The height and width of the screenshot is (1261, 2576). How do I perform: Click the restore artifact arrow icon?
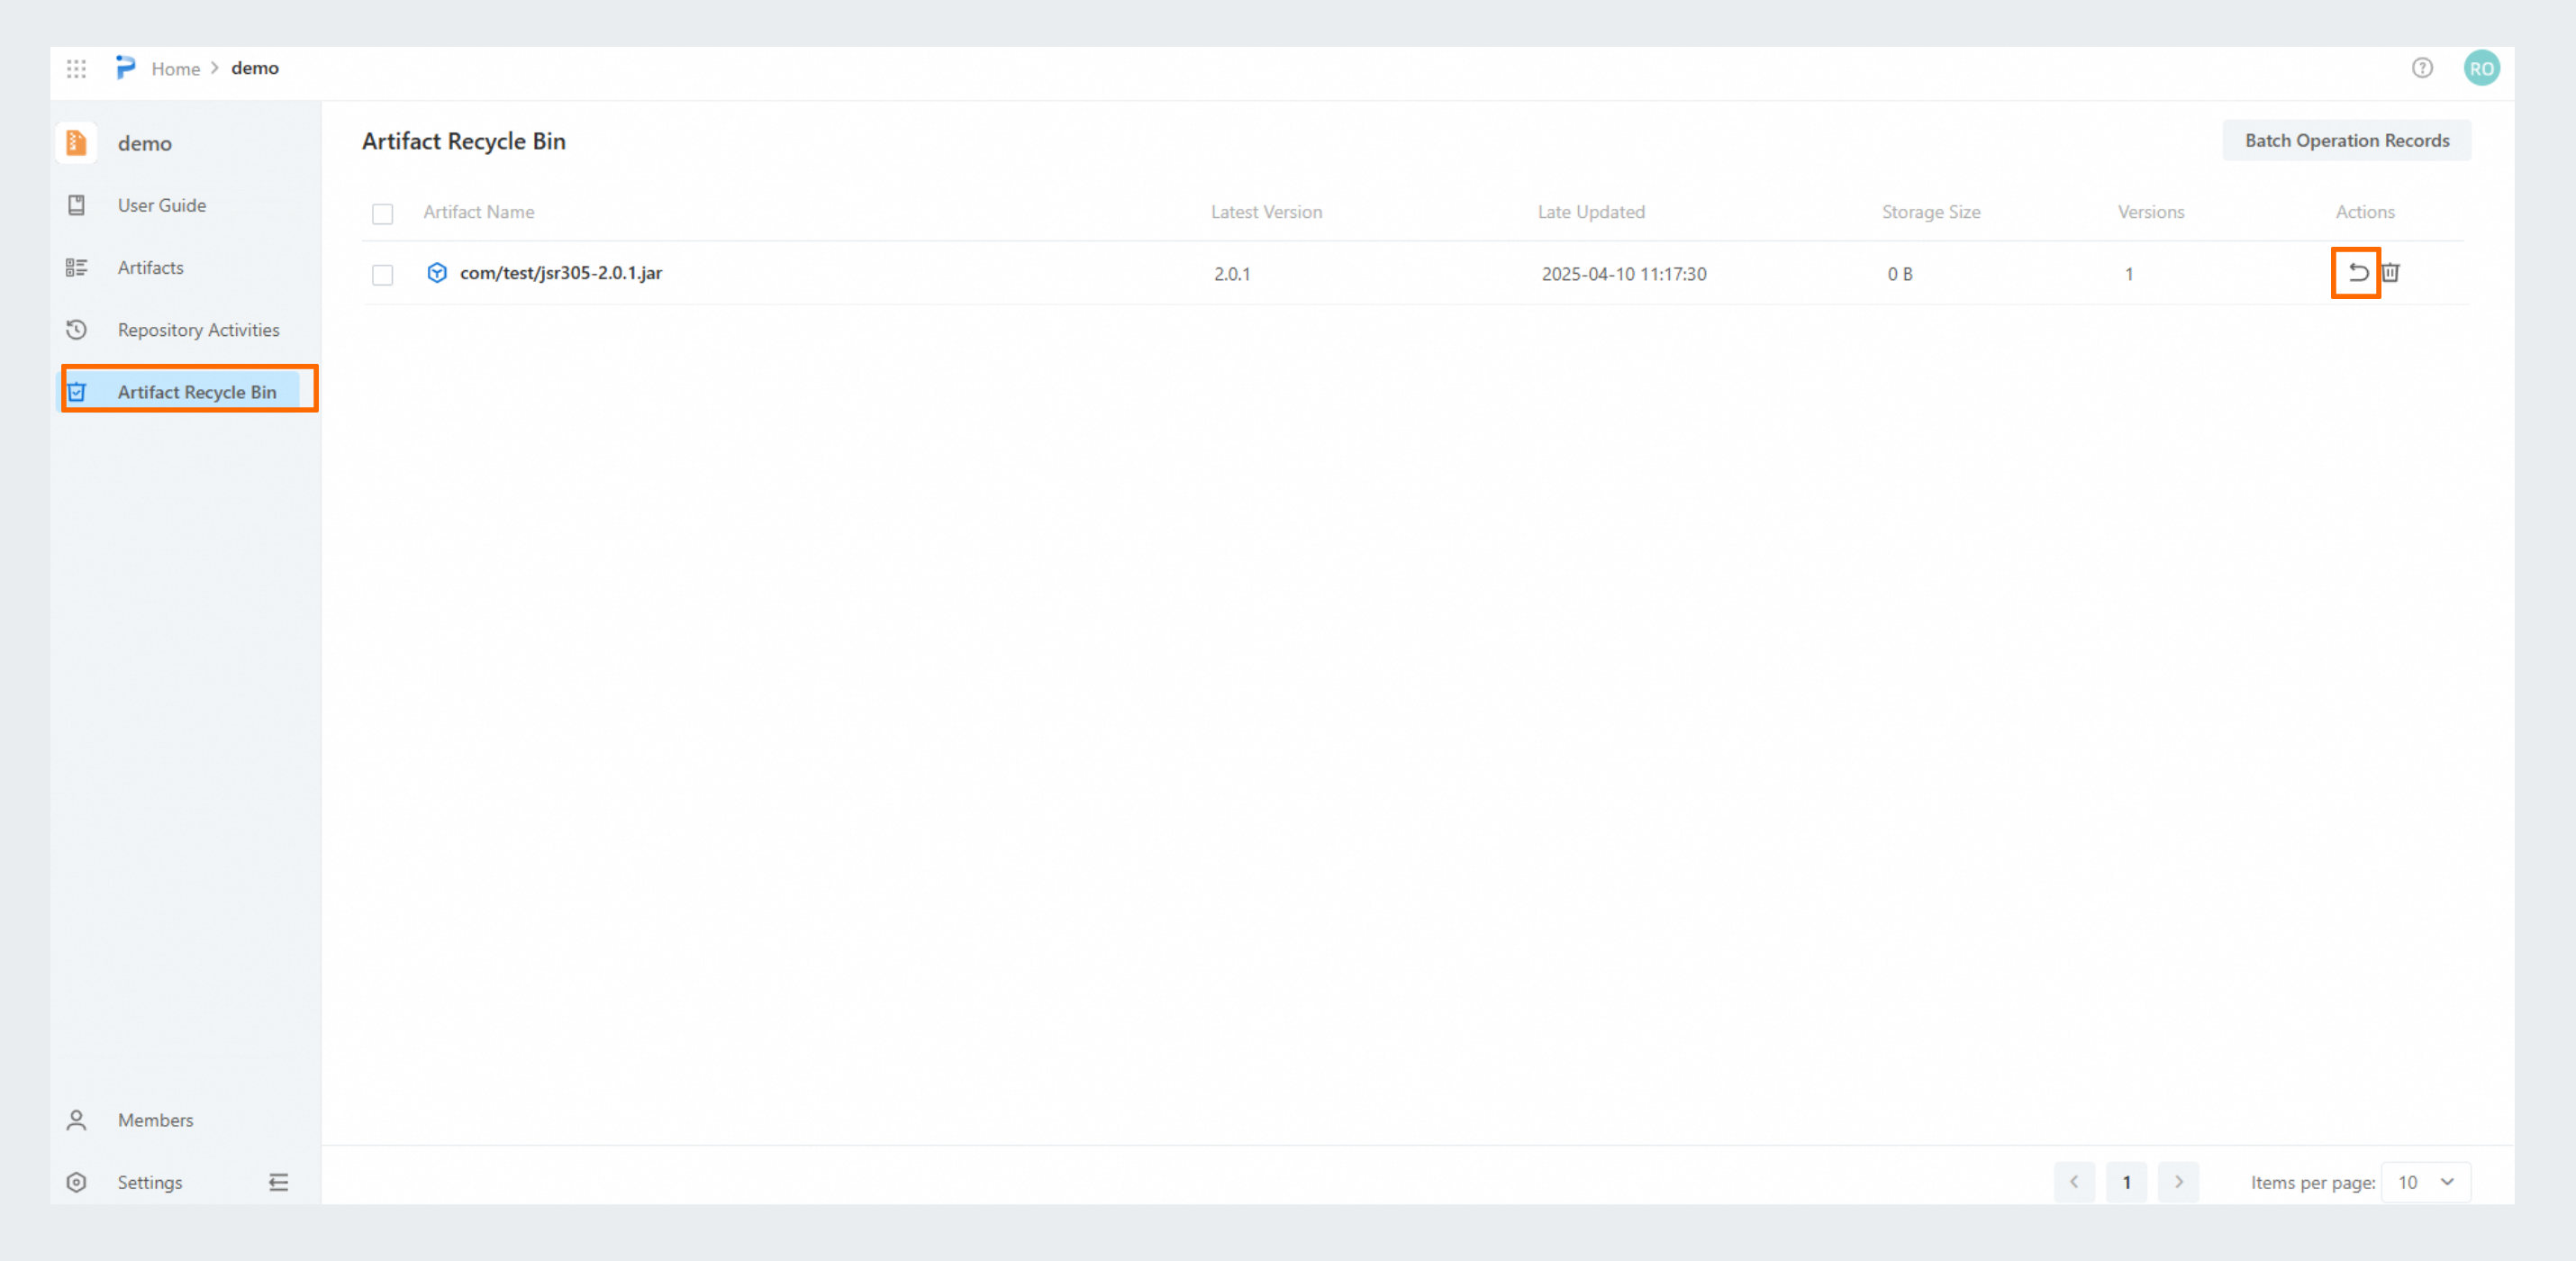[2357, 273]
